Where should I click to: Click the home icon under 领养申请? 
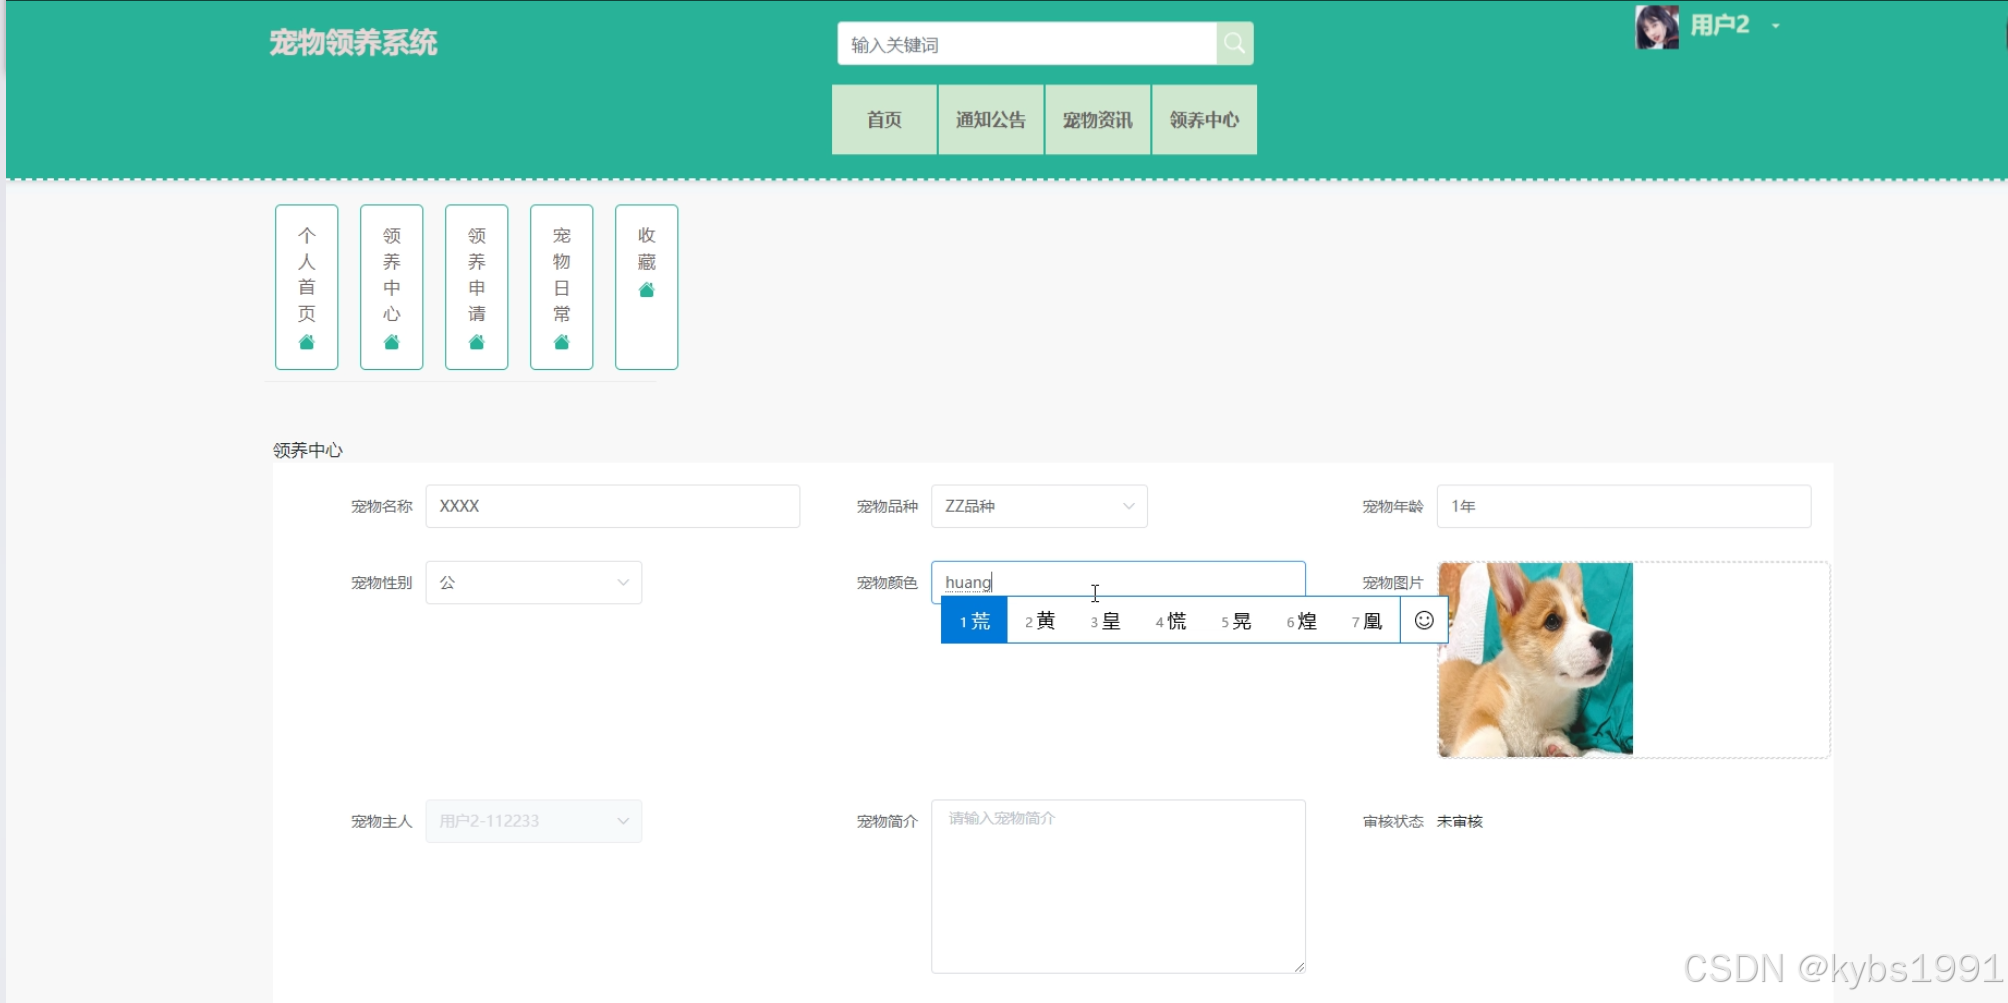pos(477,342)
